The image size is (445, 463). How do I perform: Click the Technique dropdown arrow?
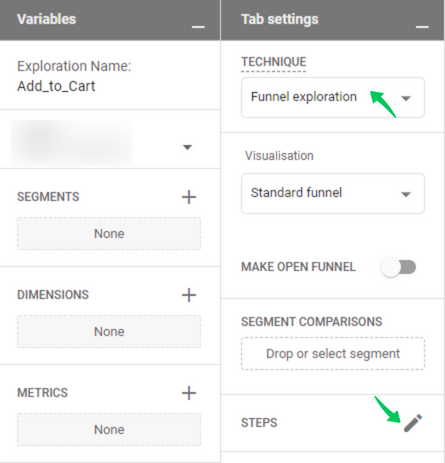pyautogui.click(x=406, y=98)
